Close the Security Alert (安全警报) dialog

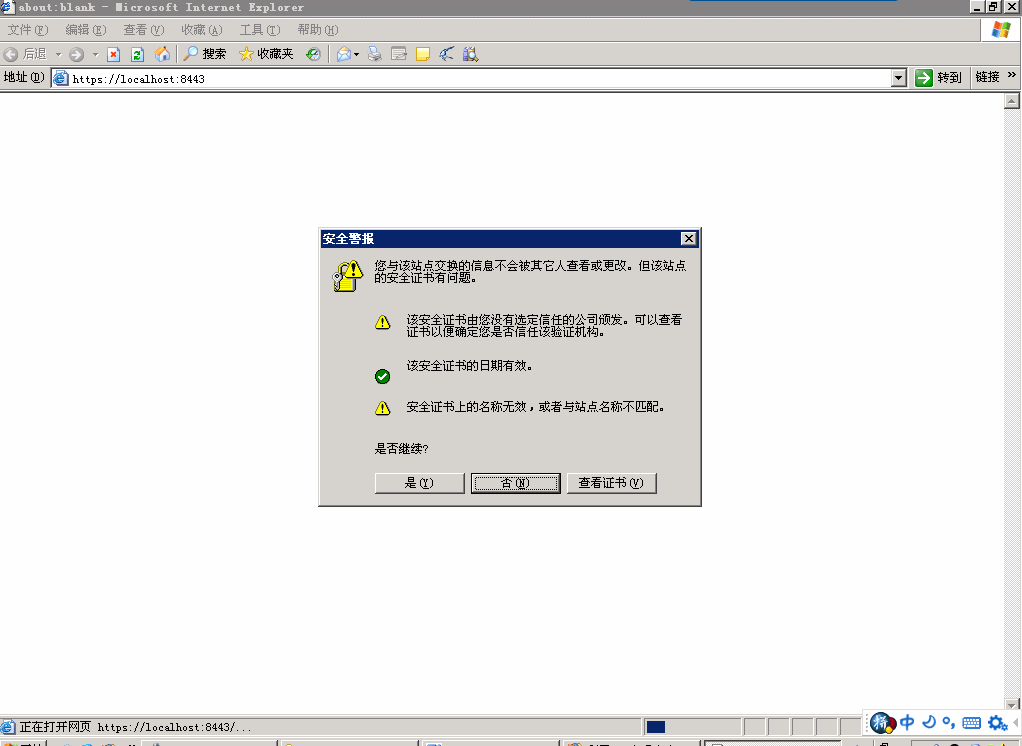[688, 238]
